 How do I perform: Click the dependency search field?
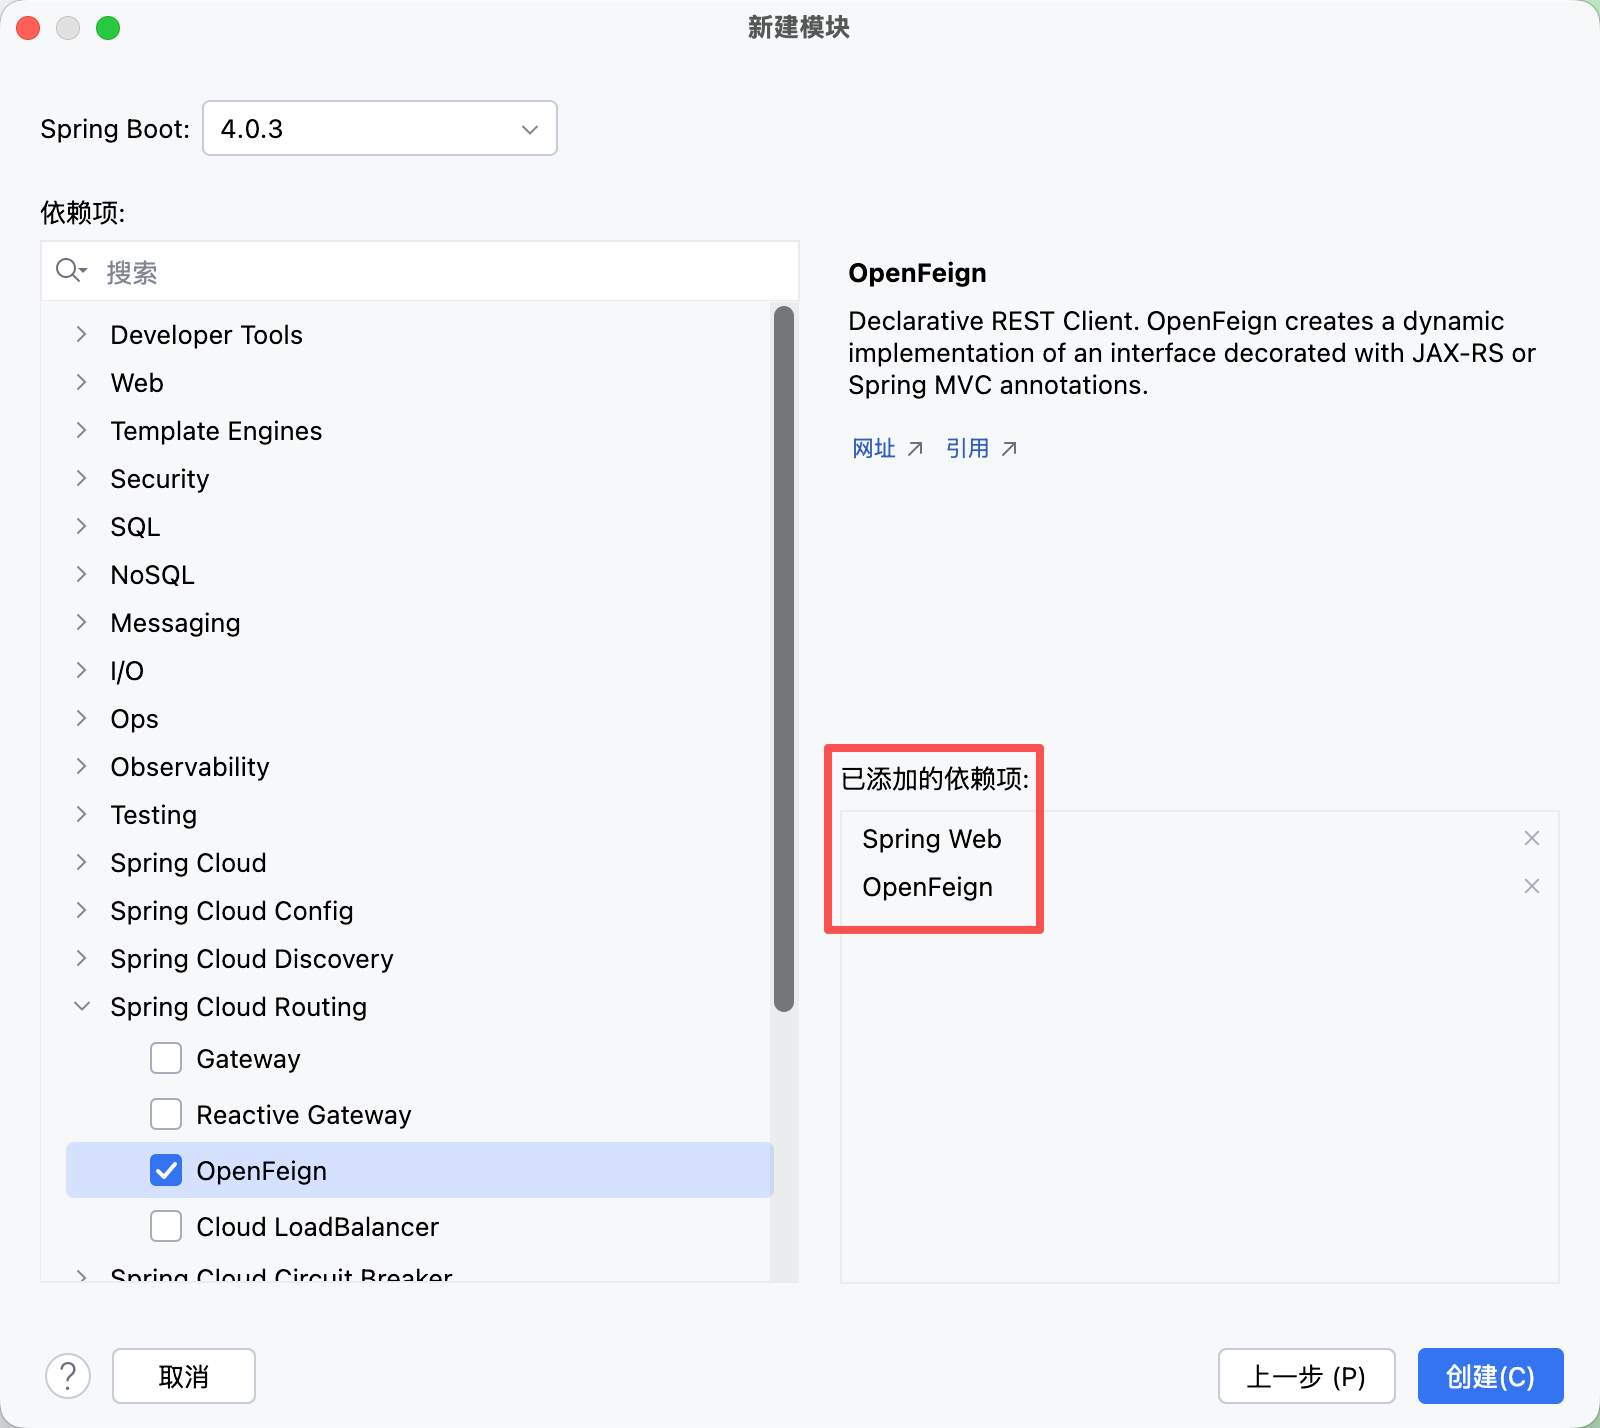point(420,271)
